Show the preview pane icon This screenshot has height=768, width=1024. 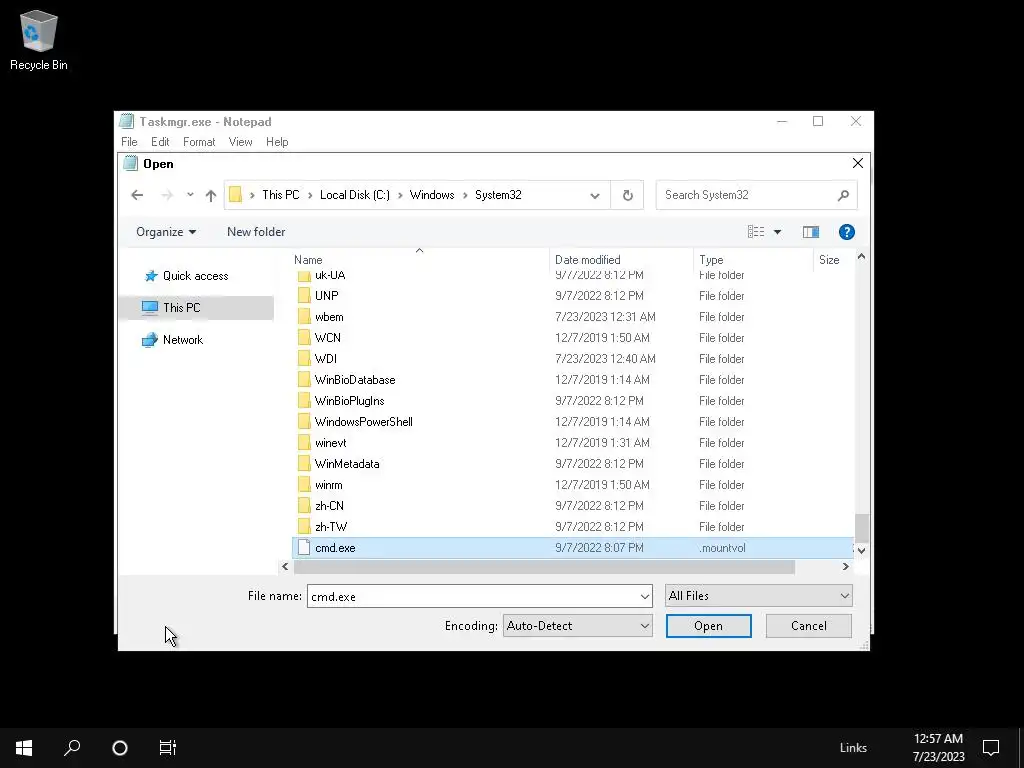(810, 232)
